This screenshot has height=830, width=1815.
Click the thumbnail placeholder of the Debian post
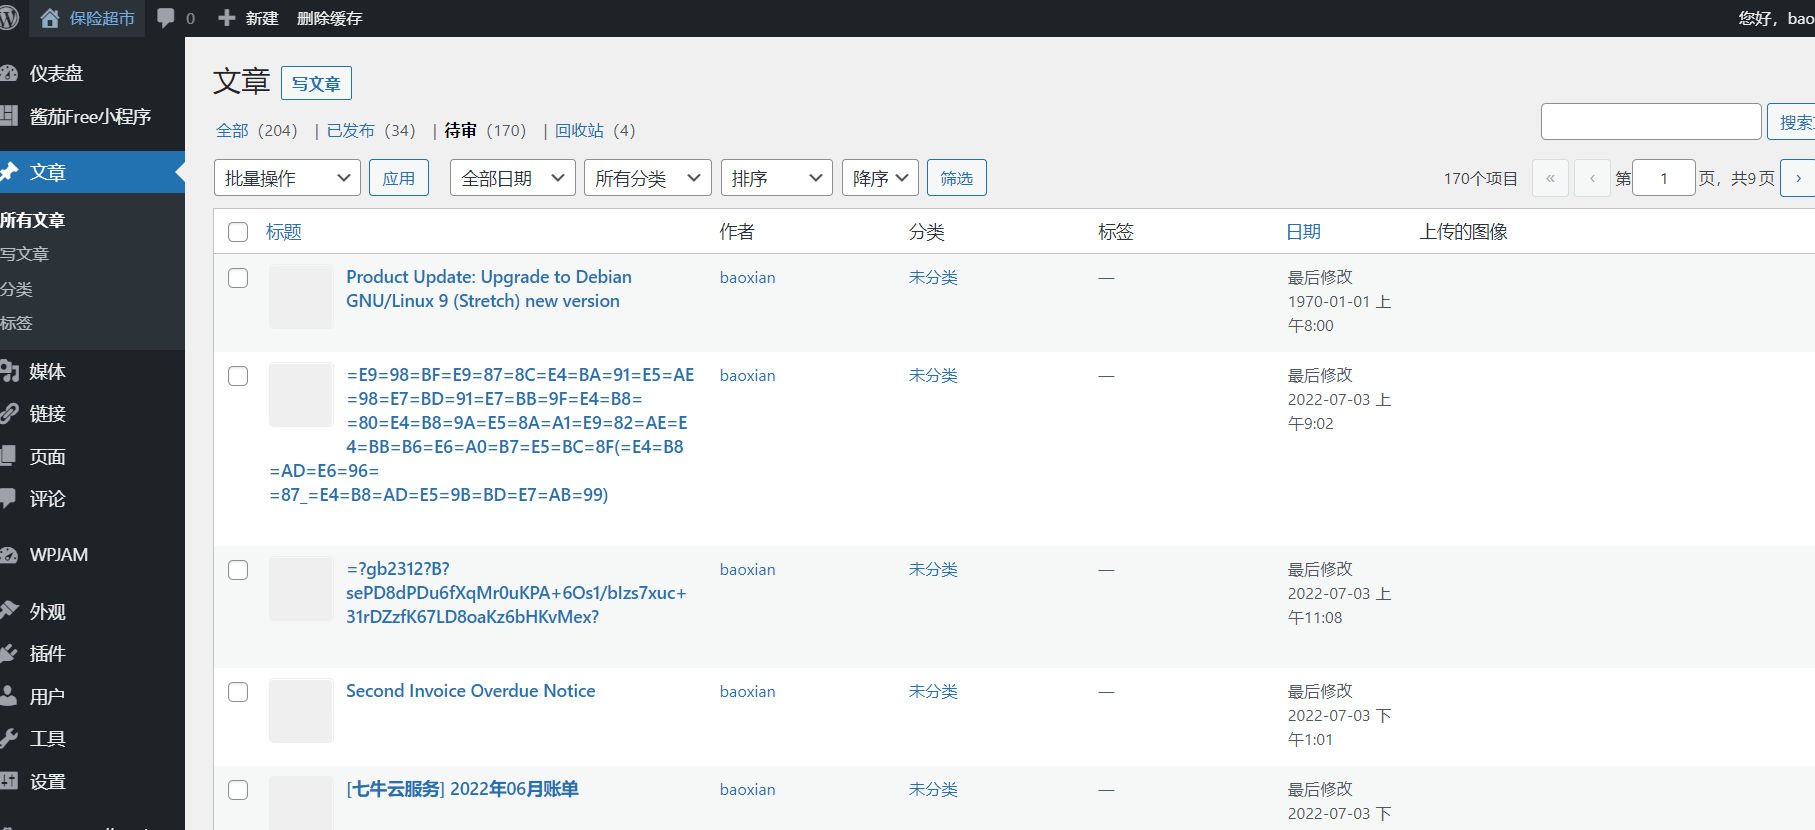(x=301, y=297)
